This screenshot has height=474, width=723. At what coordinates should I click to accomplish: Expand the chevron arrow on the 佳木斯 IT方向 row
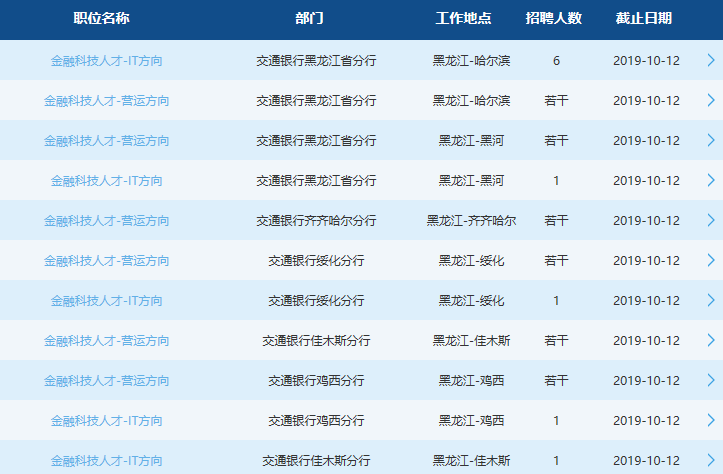711,460
